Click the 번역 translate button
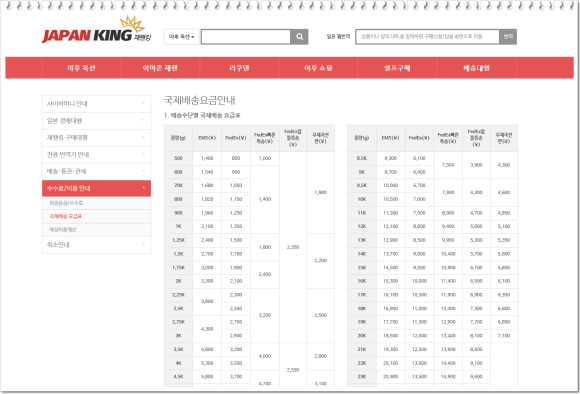This screenshot has width=580, height=394. (x=508, y=37)
